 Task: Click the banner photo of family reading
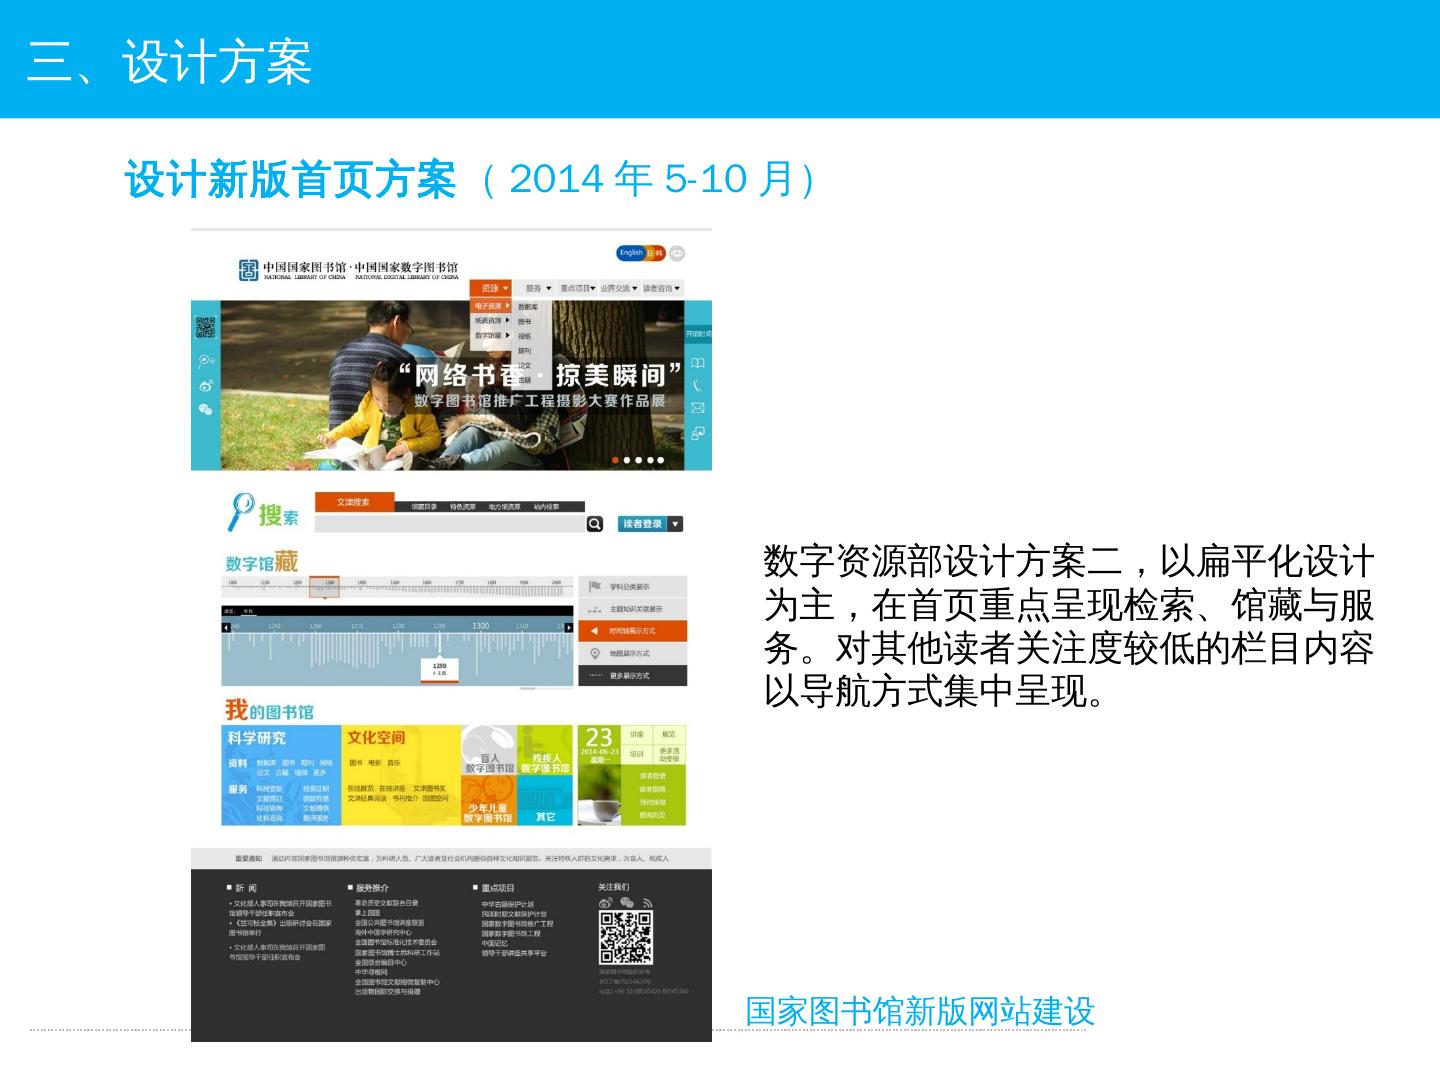coord(451,385)
